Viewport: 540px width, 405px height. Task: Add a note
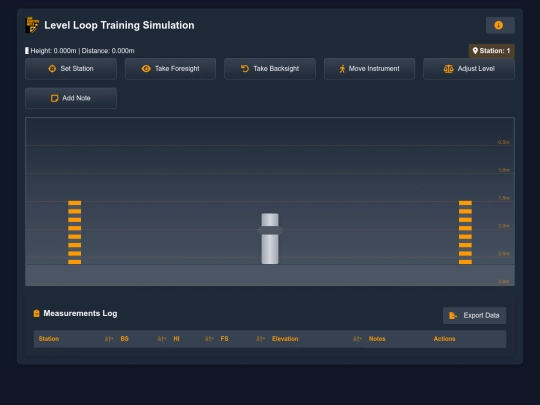[x=71, y=98]
